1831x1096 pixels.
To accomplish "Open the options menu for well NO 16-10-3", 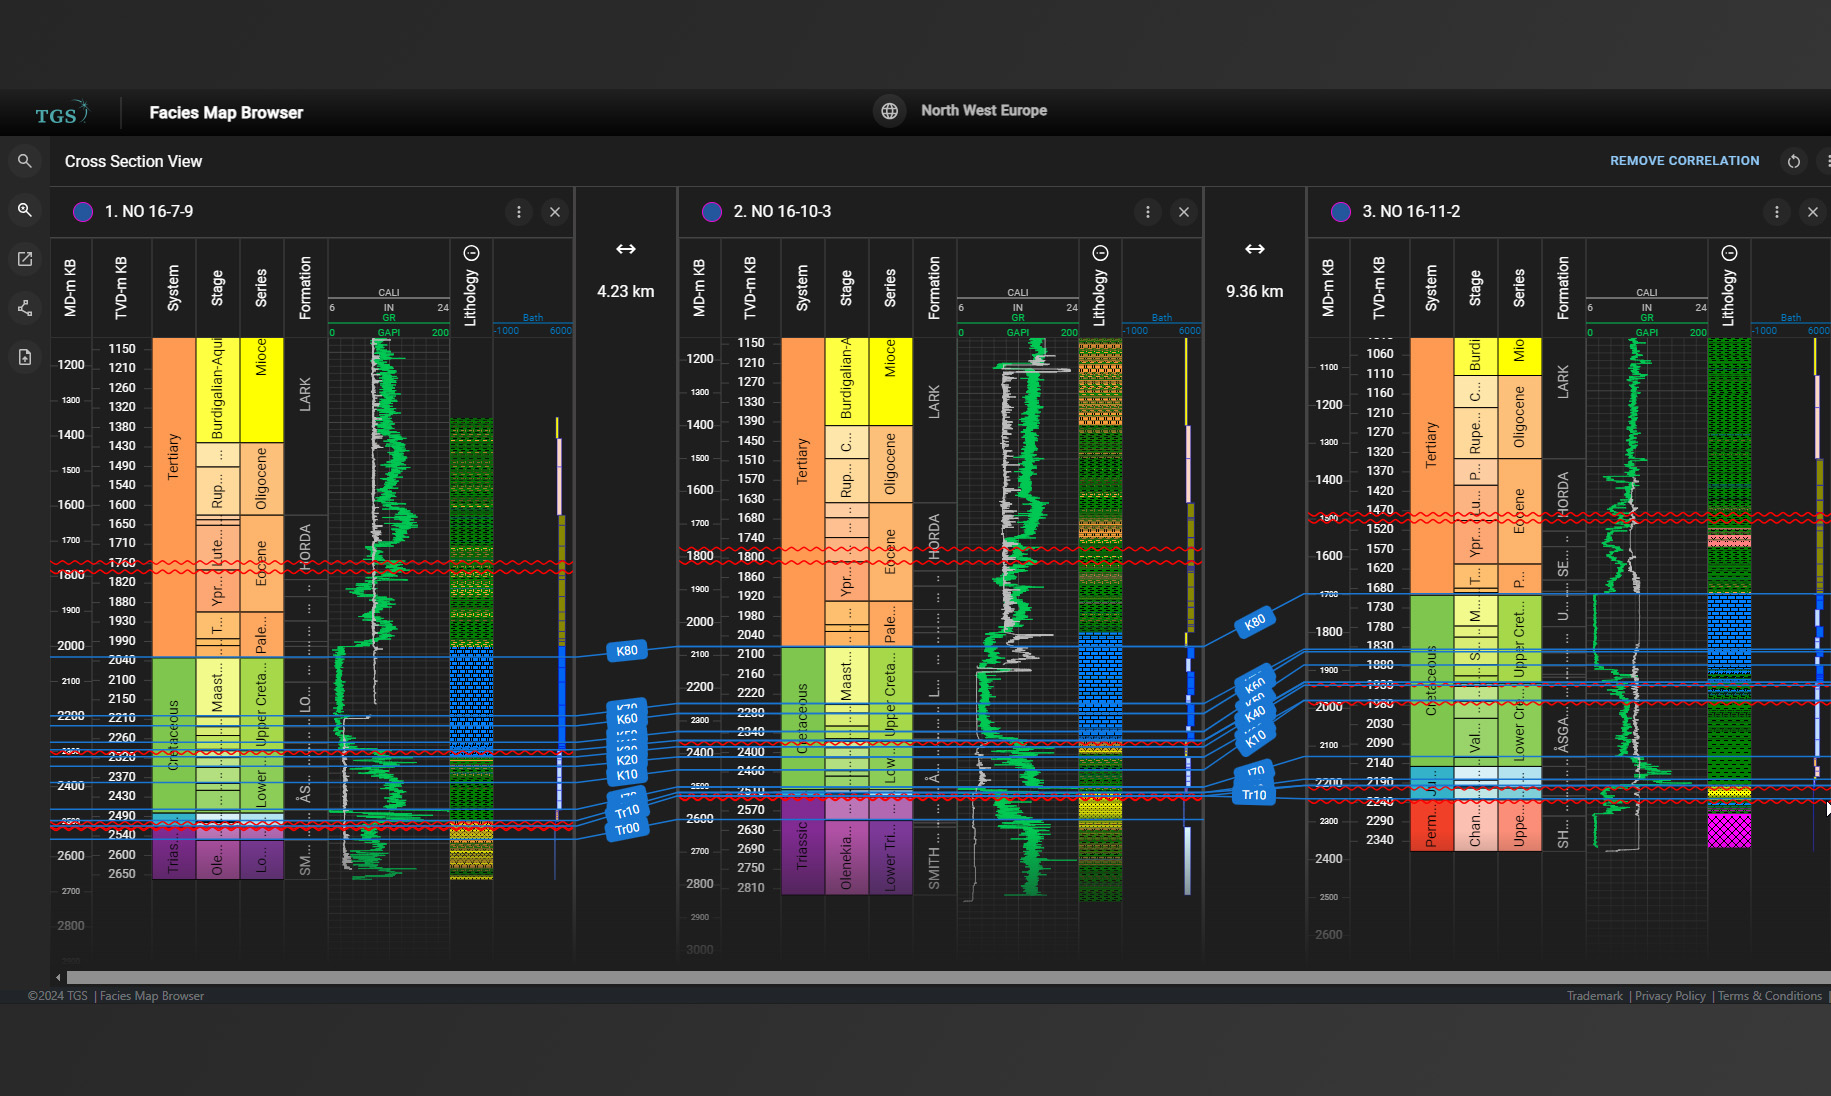I will tap(1148, 212).
